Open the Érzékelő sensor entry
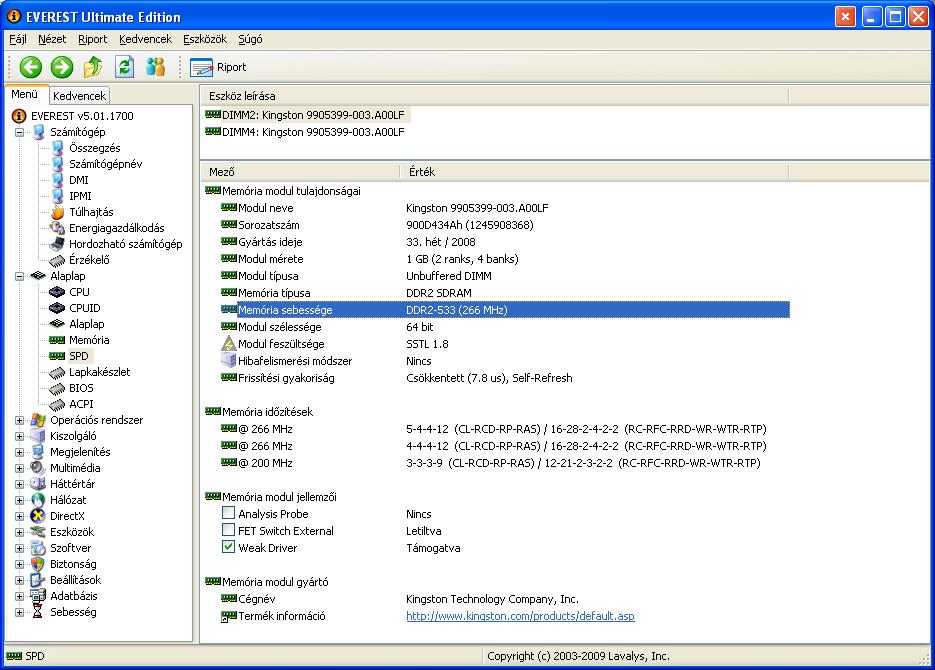935x670 pixels. click(x=89, y=260)
